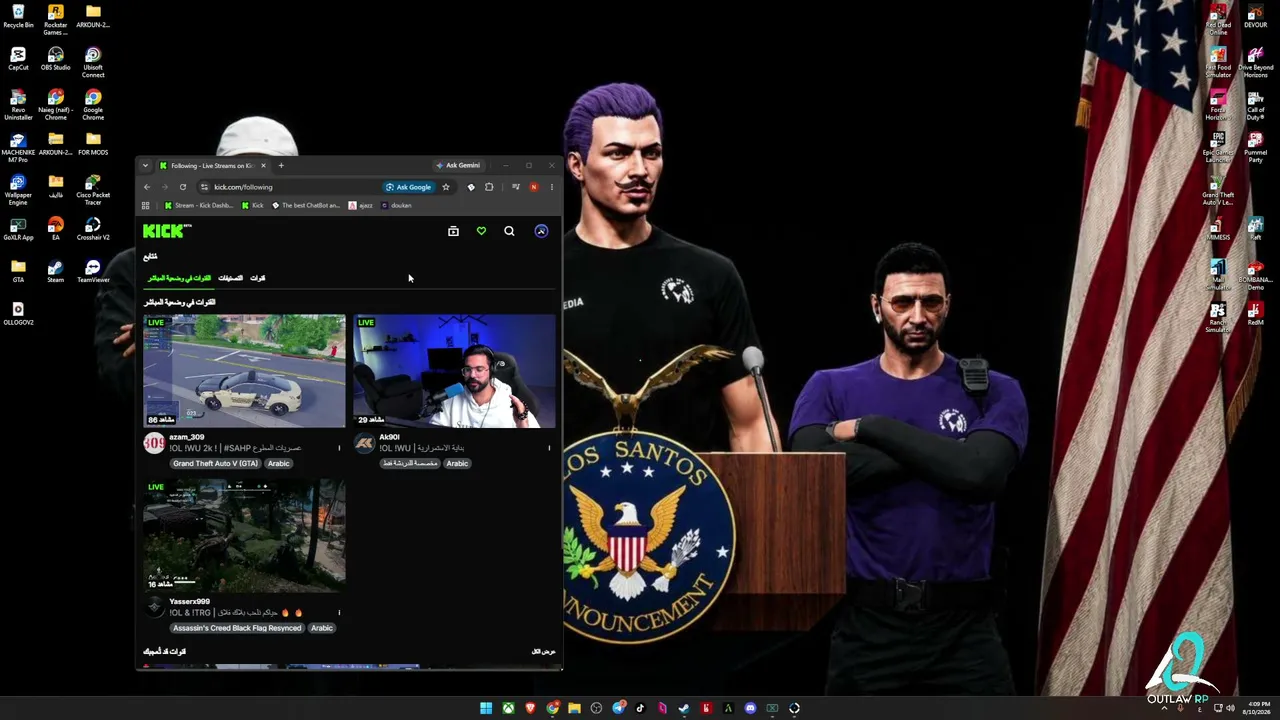Open Discord from the taskbar

coord(750,708)
